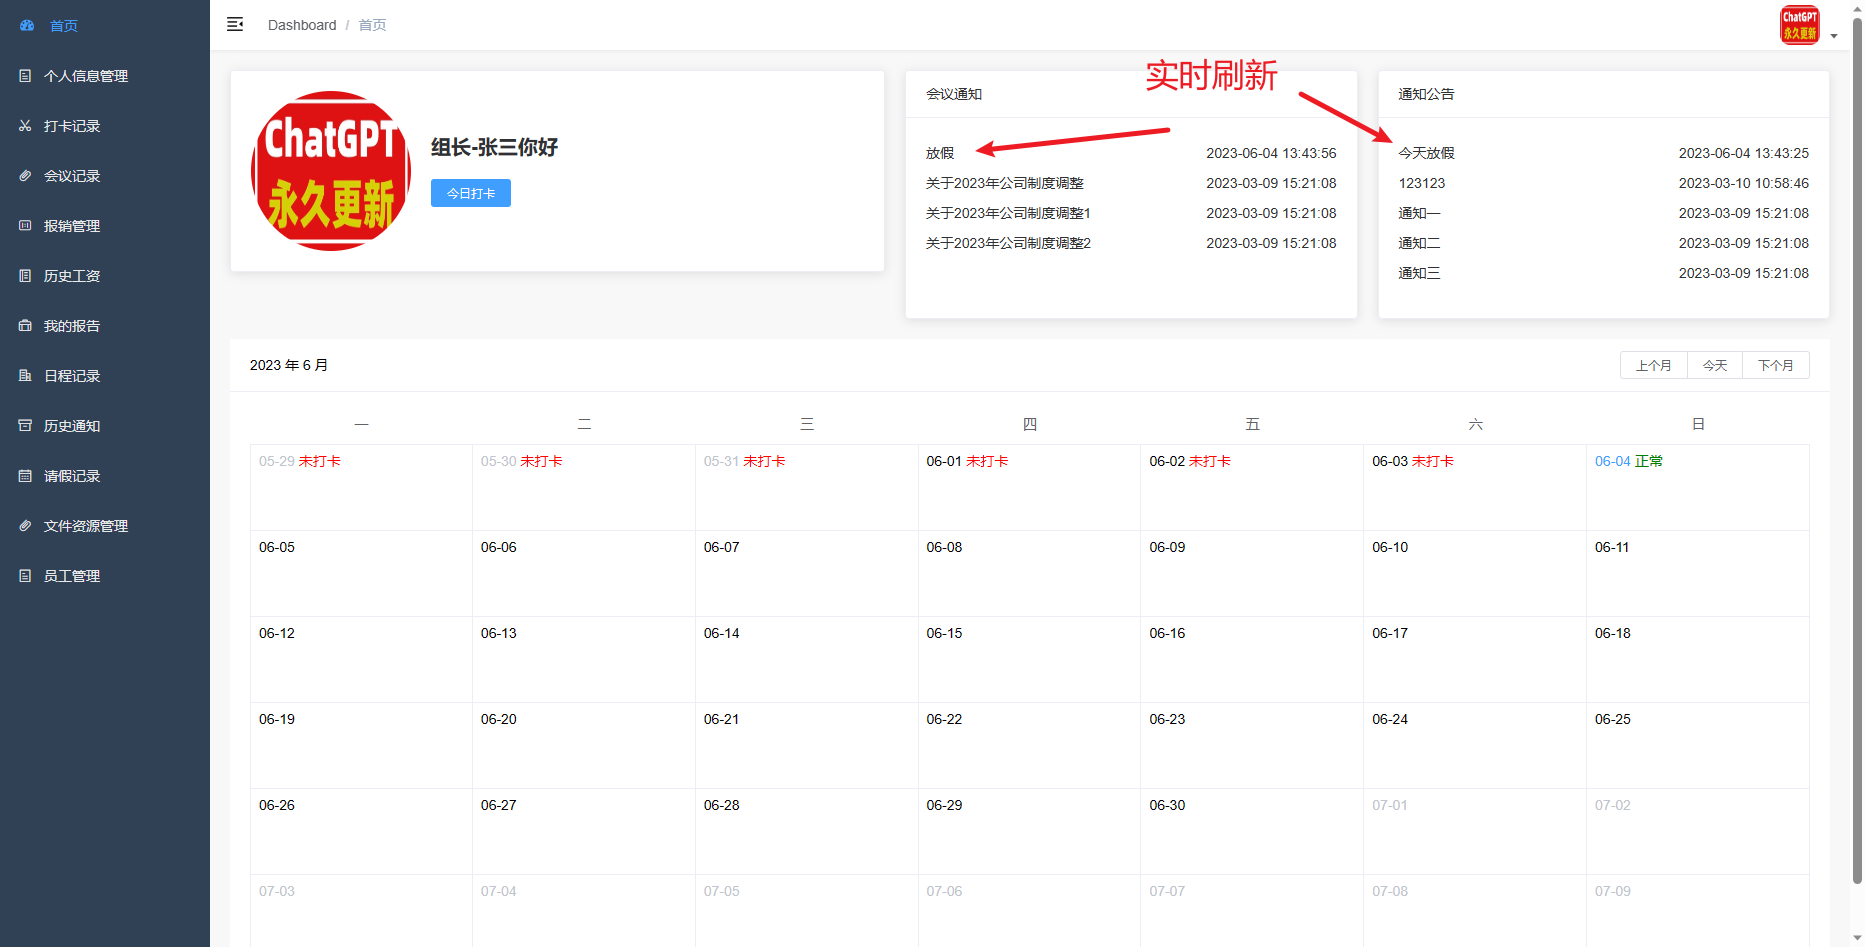Click the 日程记录 sidebar icon
Image resolution: width=1865 pixels, height=947 pixels.
(x=25, y=376)
